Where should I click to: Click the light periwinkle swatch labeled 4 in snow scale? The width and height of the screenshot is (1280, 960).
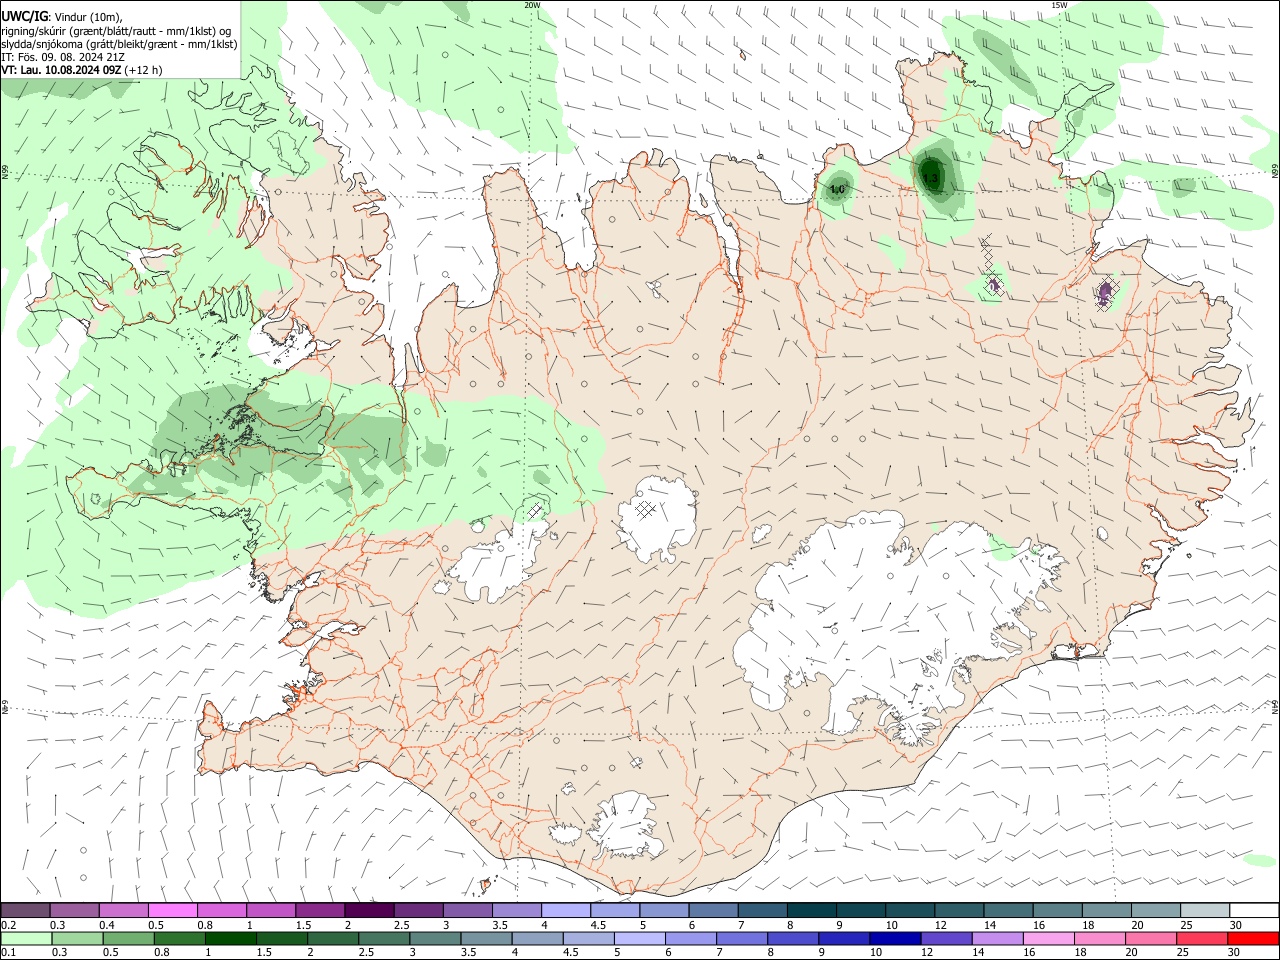coord(566,911)
